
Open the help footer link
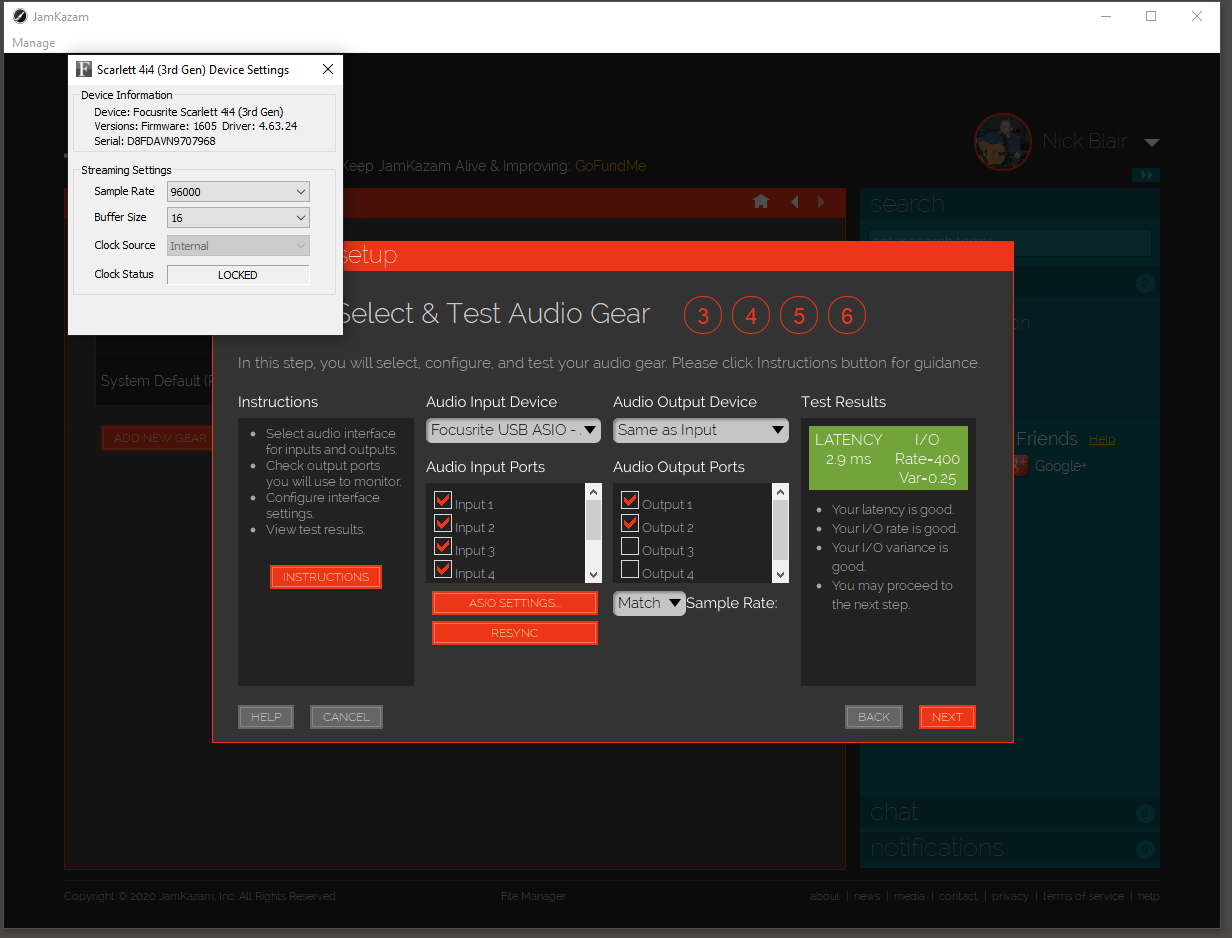point(1149,896)
